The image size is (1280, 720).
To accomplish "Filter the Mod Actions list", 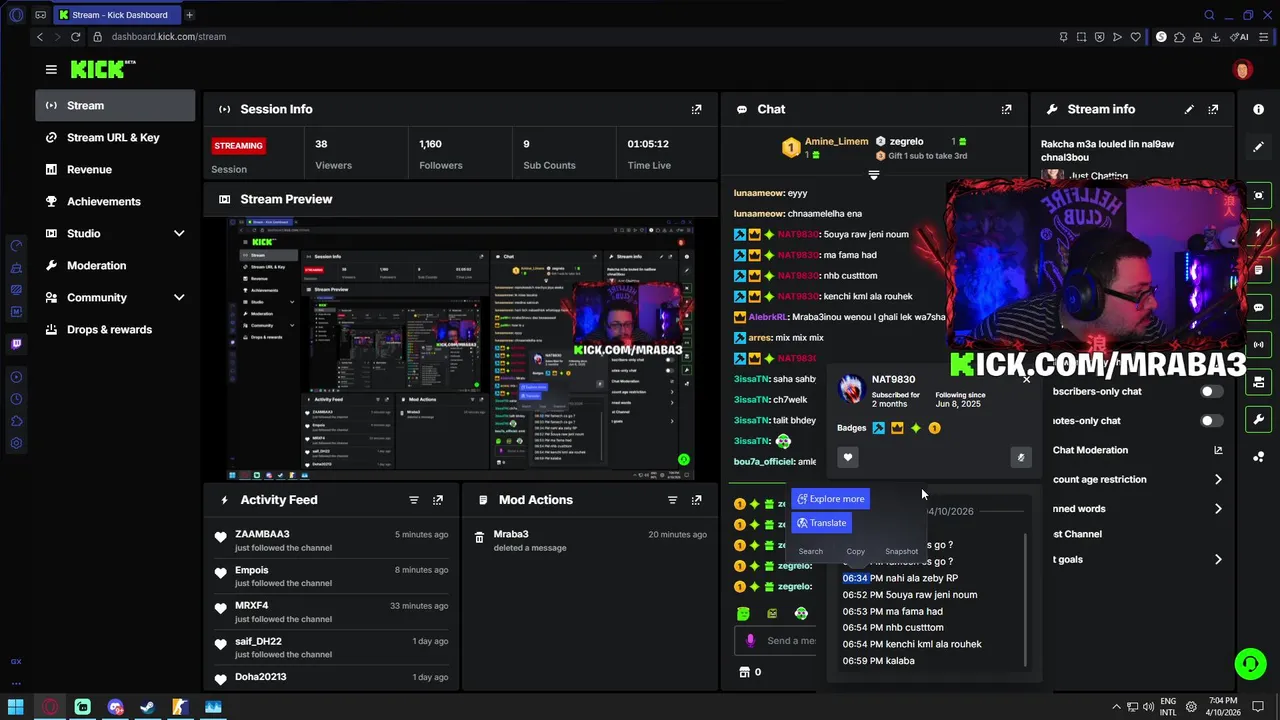I will (x=672, y=500).
